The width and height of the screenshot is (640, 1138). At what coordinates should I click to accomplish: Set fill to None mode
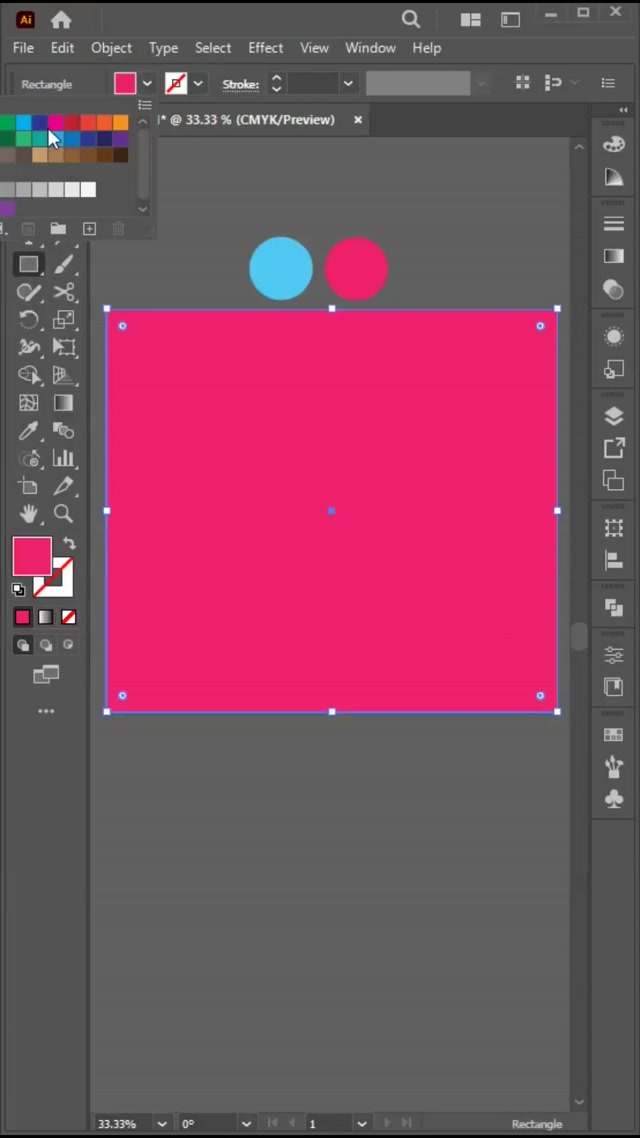coord(69,617)
